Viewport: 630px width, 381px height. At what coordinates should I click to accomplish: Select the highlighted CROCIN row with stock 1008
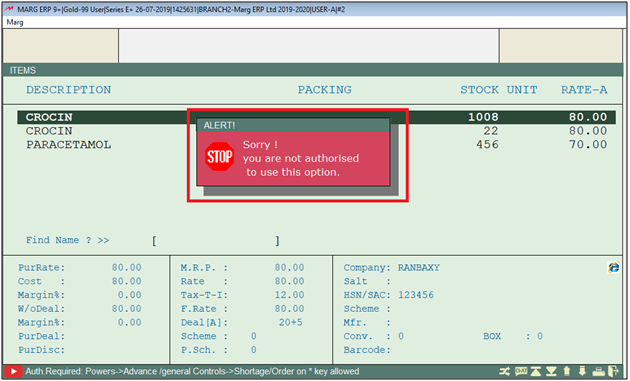[316, 117]
